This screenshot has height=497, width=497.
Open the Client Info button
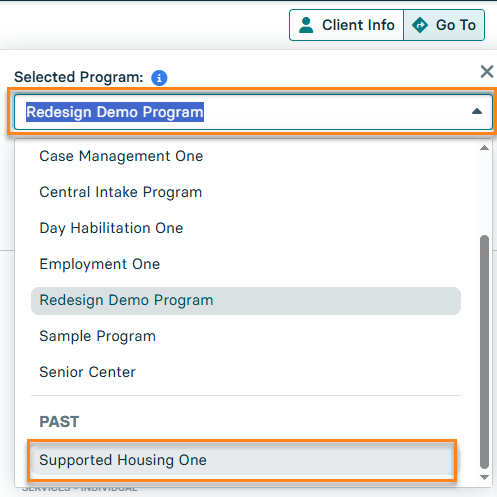(347, 25)
